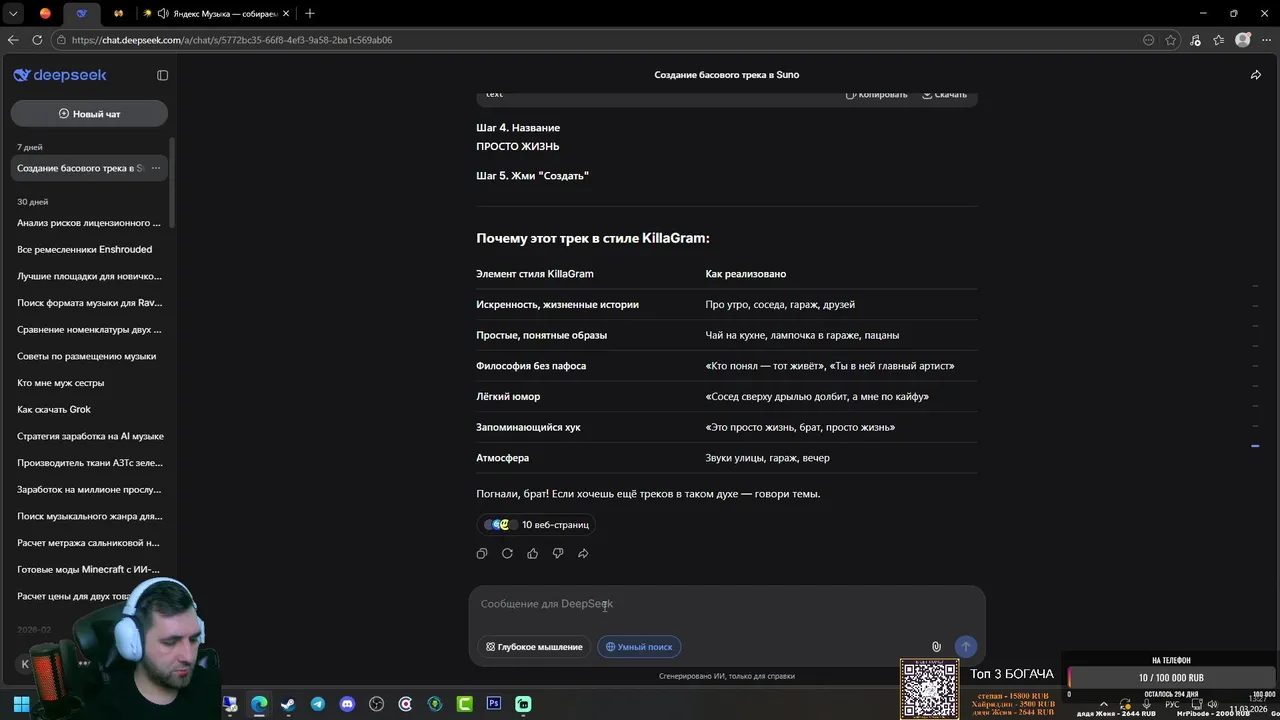Screen dimensions: 1280x720
Task: Open options menu for Создание басового трека chat
Action: [155, 168]
